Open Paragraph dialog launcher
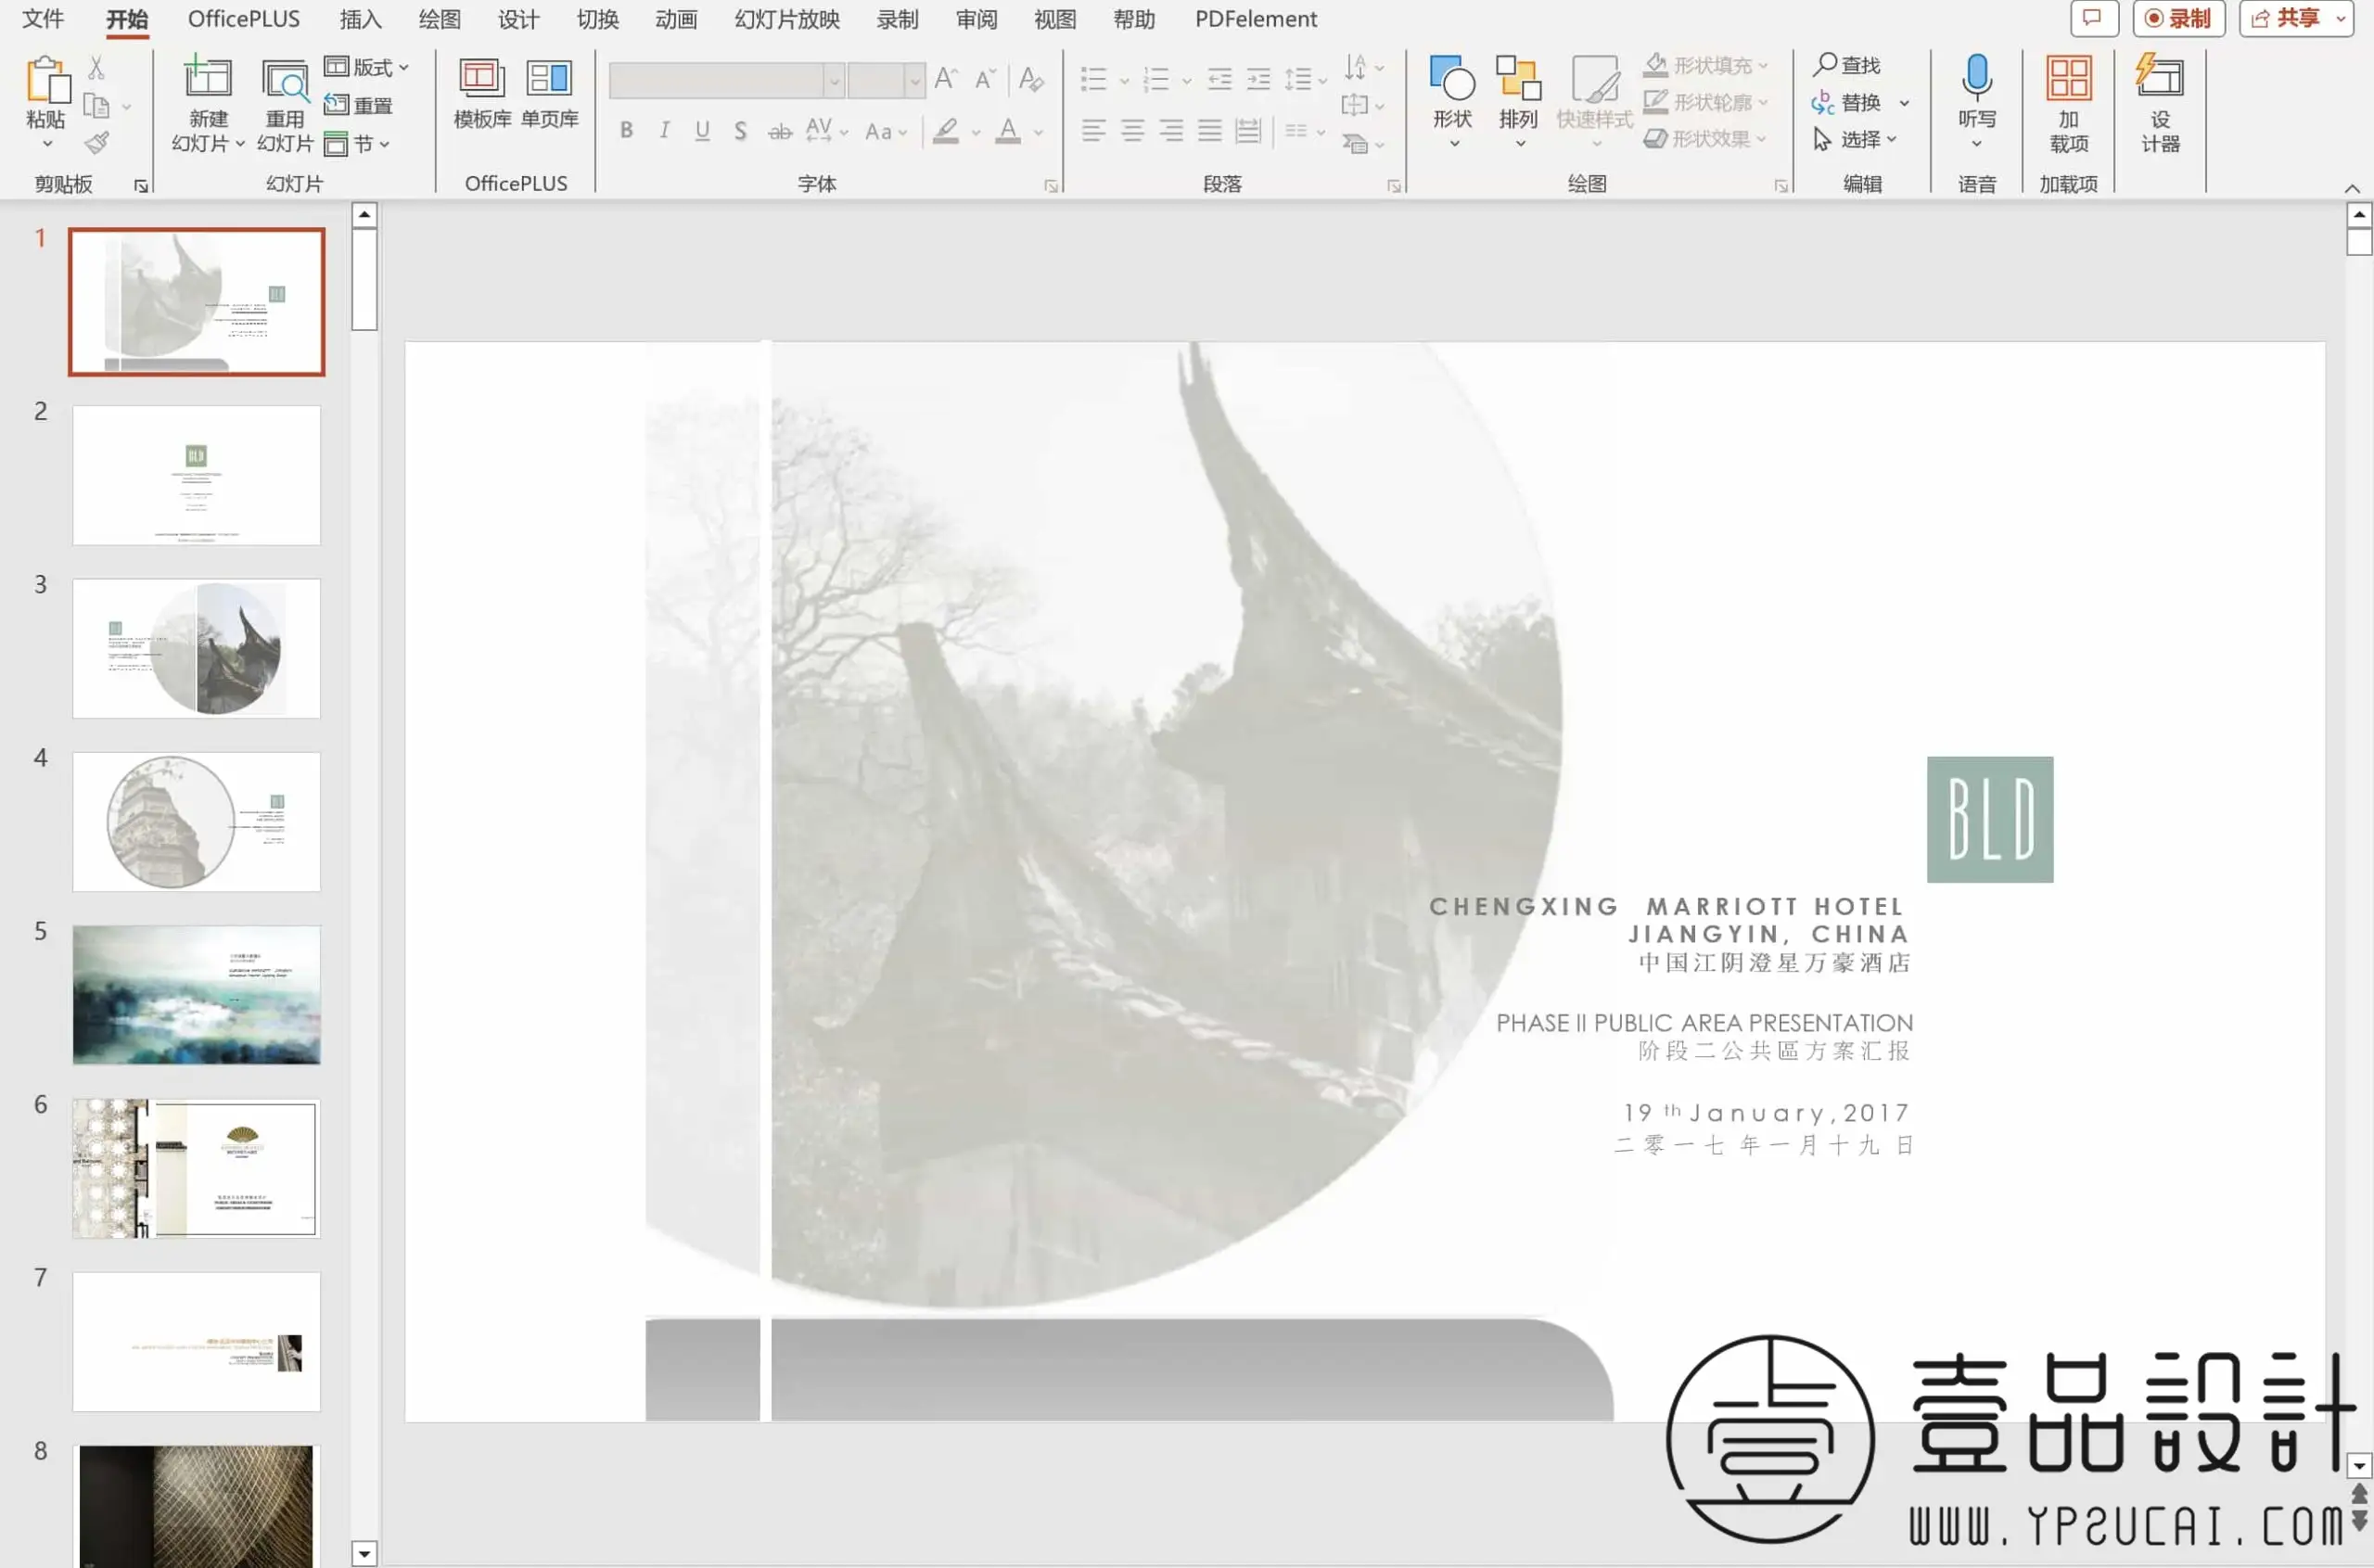The image size is (2374, 1568). 1394,186
